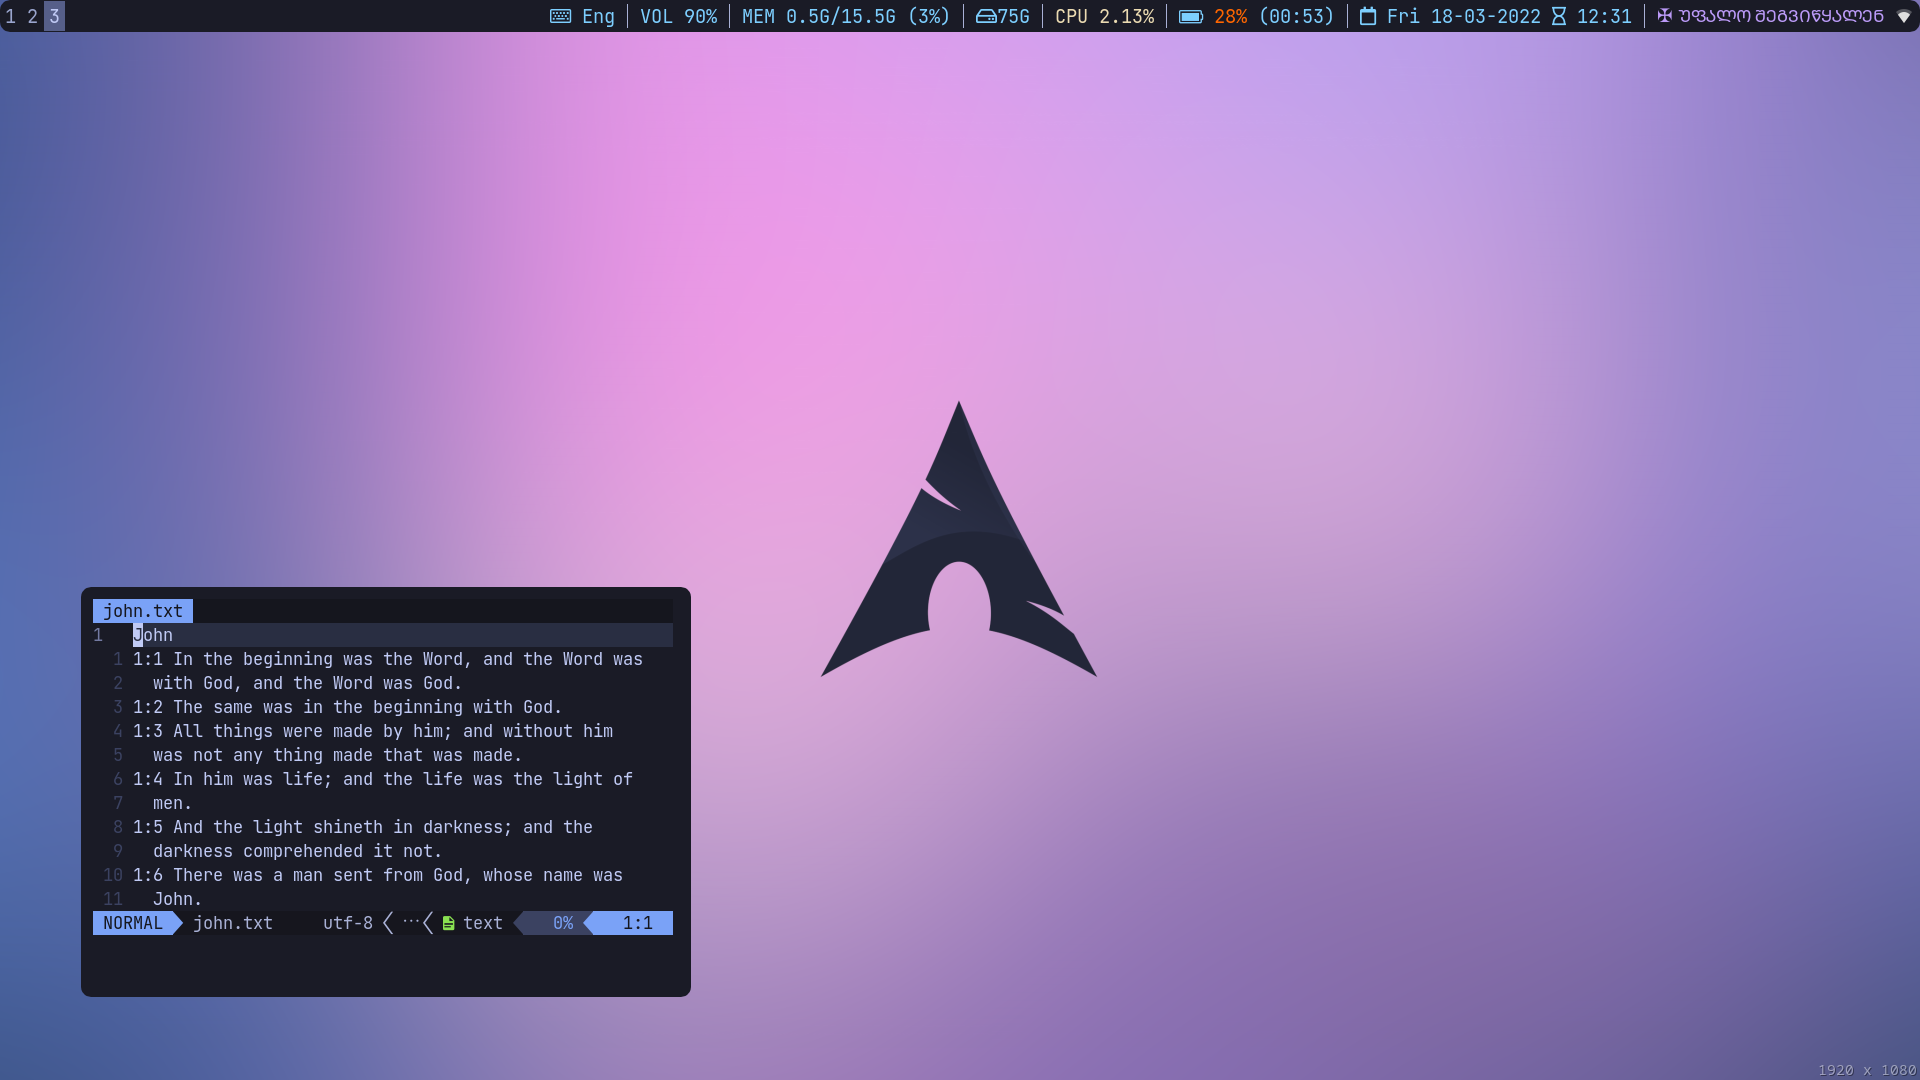Place cursor on verse 1:3 line
This screenshot has height=1080, width=1920.
coord(372,731)
